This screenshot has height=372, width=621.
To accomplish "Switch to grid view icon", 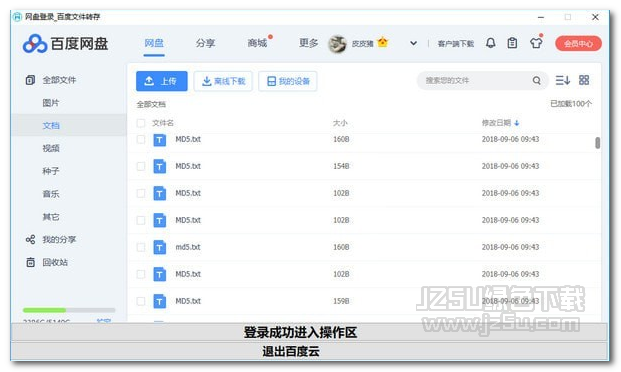I will pos(584,80).
